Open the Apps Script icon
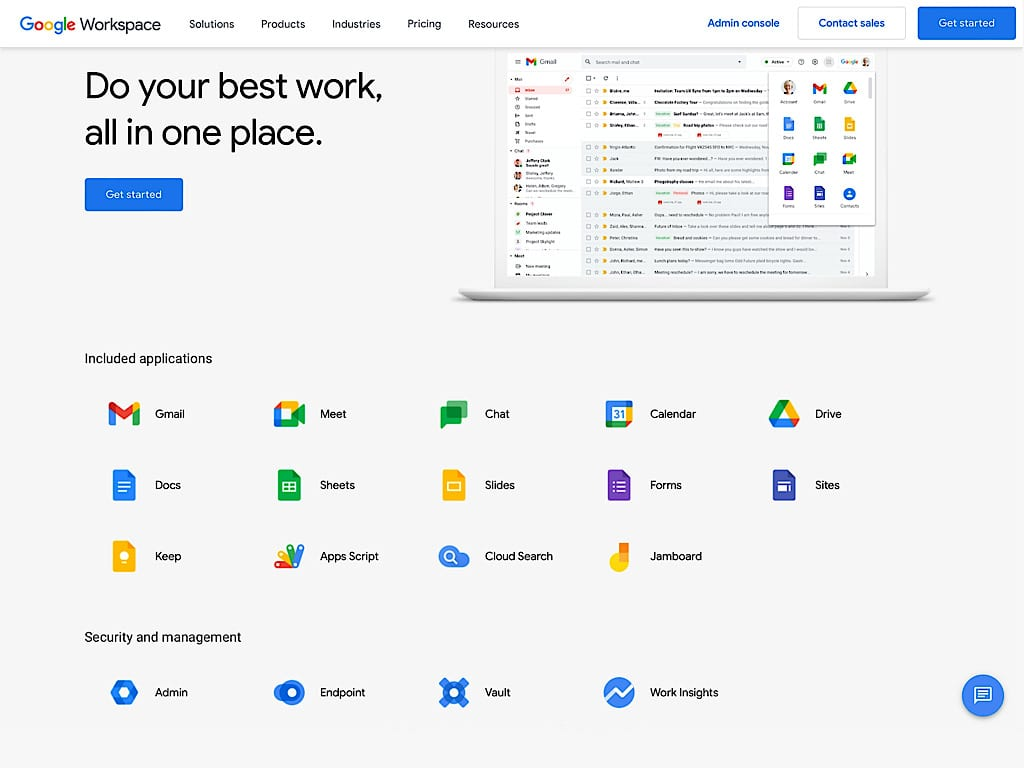Viewport: 1024px width, 768px height. click(288, 556)
